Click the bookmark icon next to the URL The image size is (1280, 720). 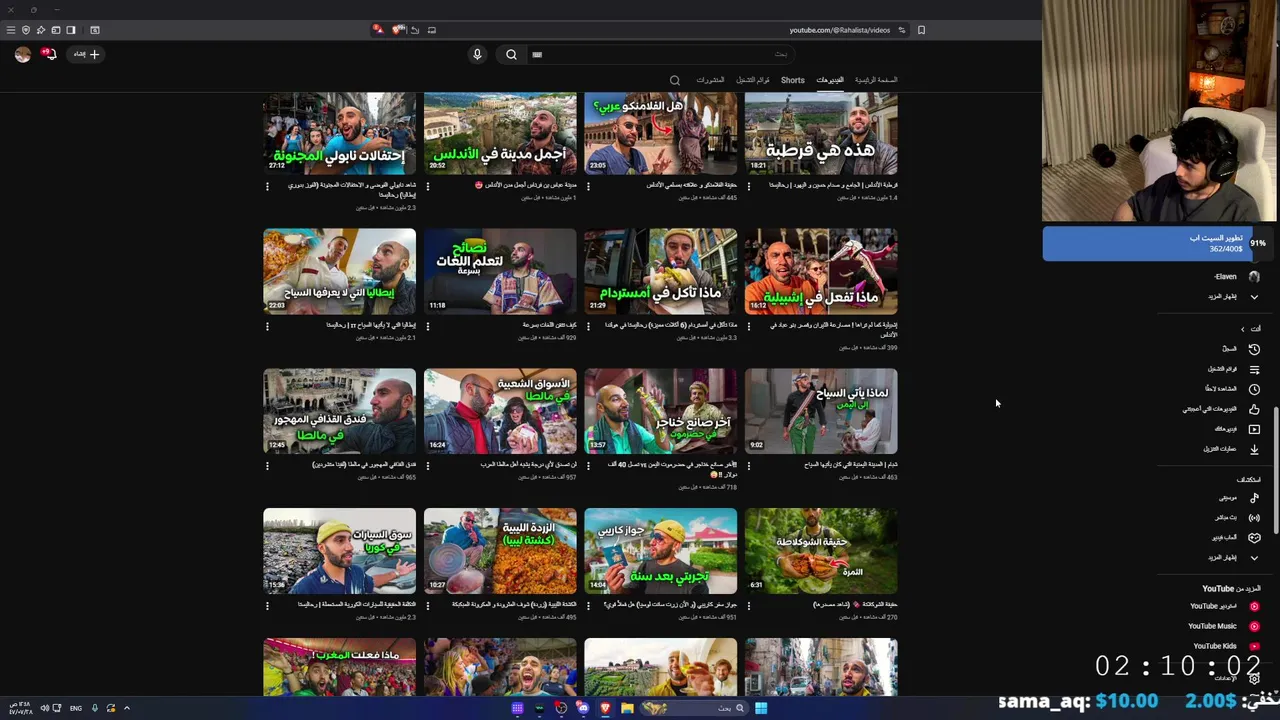921,30
